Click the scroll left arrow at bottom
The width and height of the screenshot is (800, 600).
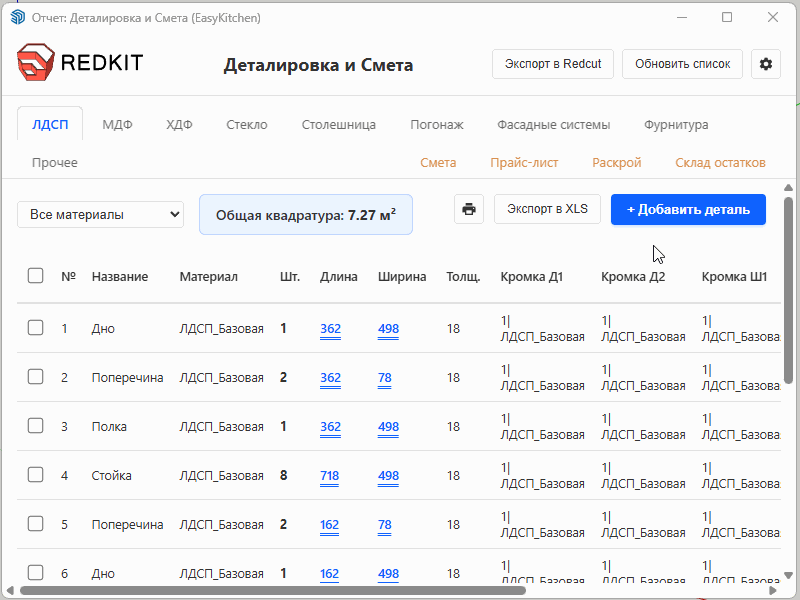(10, 590)
